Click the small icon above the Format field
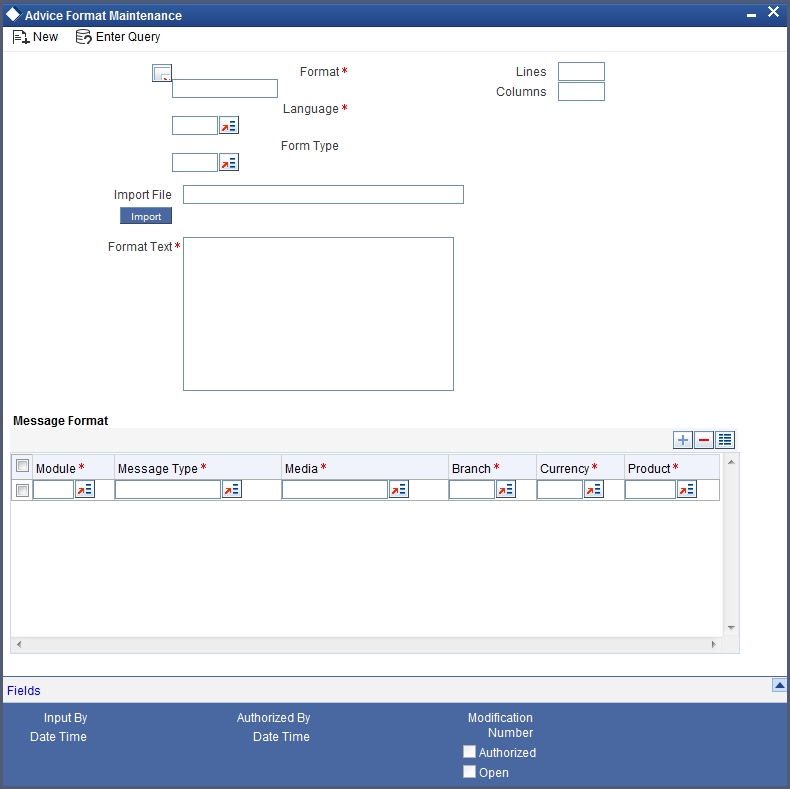 [162, 73]
